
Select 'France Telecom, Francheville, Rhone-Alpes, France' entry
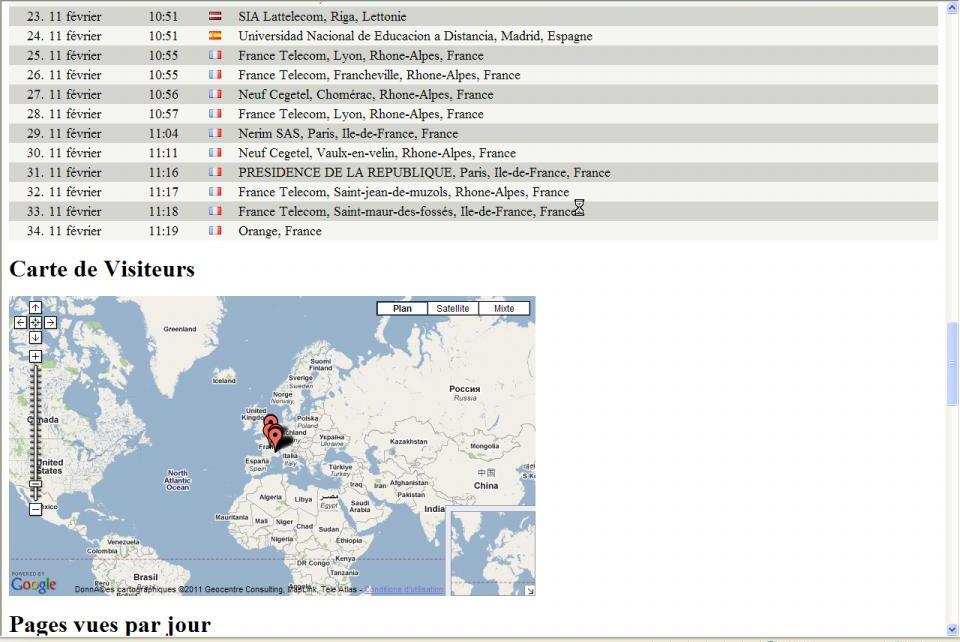[x=379, y=75]
